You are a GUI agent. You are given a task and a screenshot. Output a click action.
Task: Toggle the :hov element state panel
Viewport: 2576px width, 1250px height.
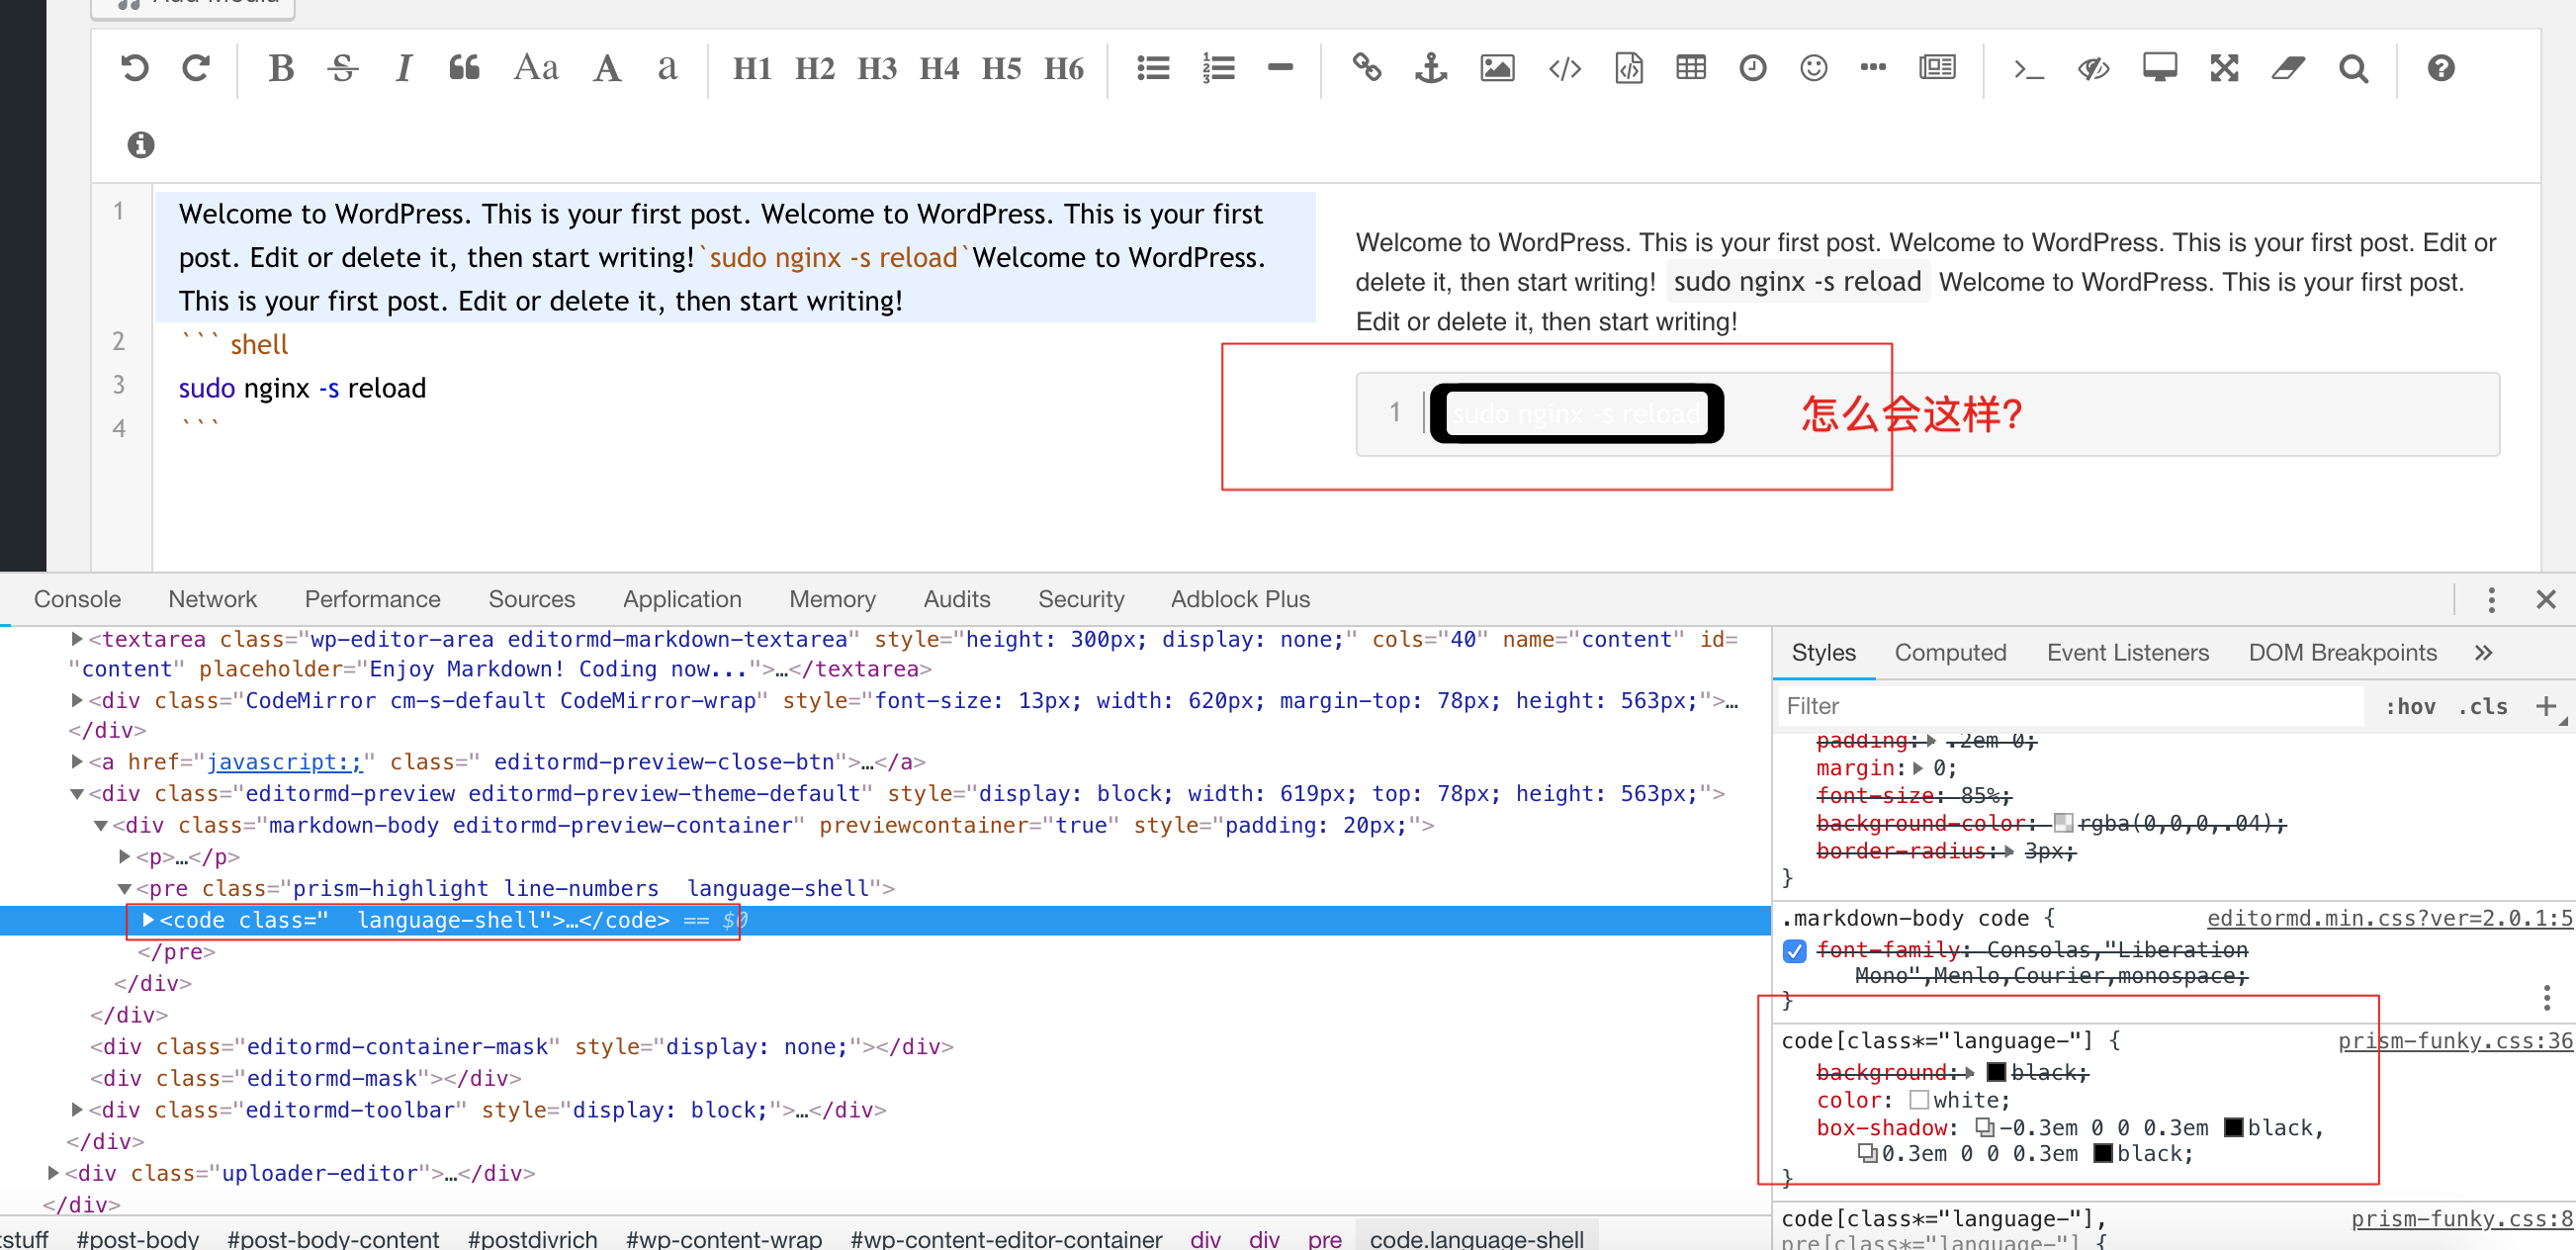2410,707
